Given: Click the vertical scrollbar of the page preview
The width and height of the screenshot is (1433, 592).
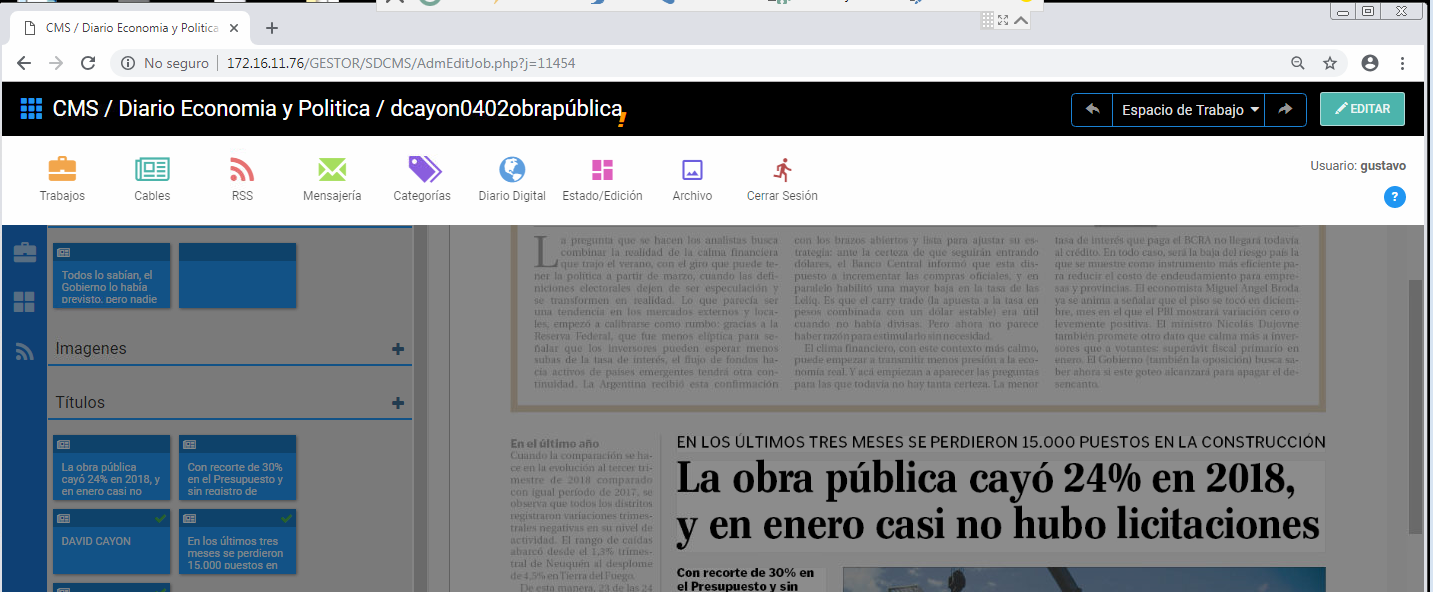Looking at the screenshot, I should (1415, 405).
